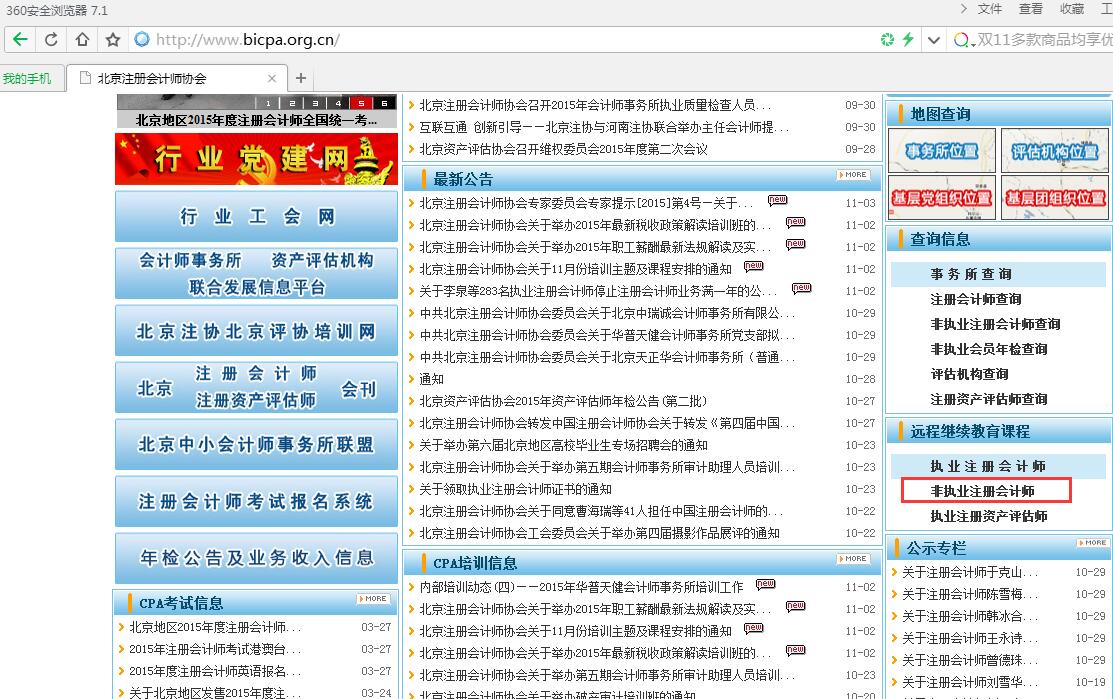The height and width of the screenshot is (699, 1113).
Task: Open the 注册会计师考试报名系统 banner
Action: [256, 501]
